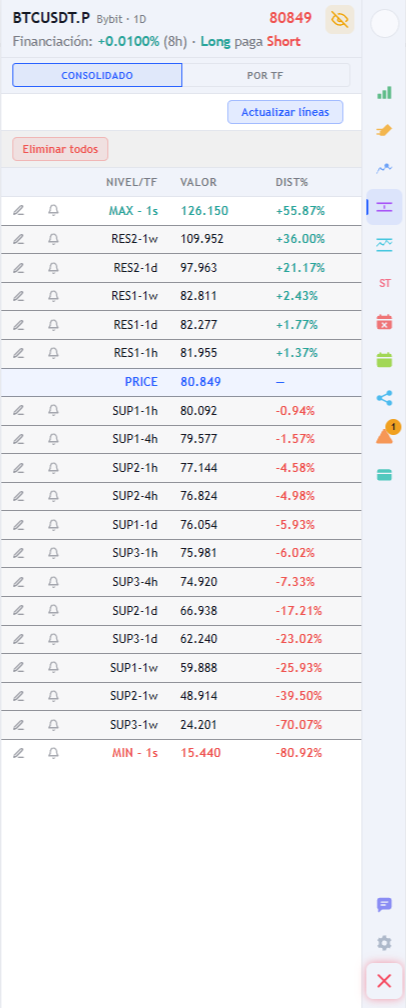This screenshot has width=406, height=1008.
Task: Set alert bell for RES2-1w
Action: point(53,239)
